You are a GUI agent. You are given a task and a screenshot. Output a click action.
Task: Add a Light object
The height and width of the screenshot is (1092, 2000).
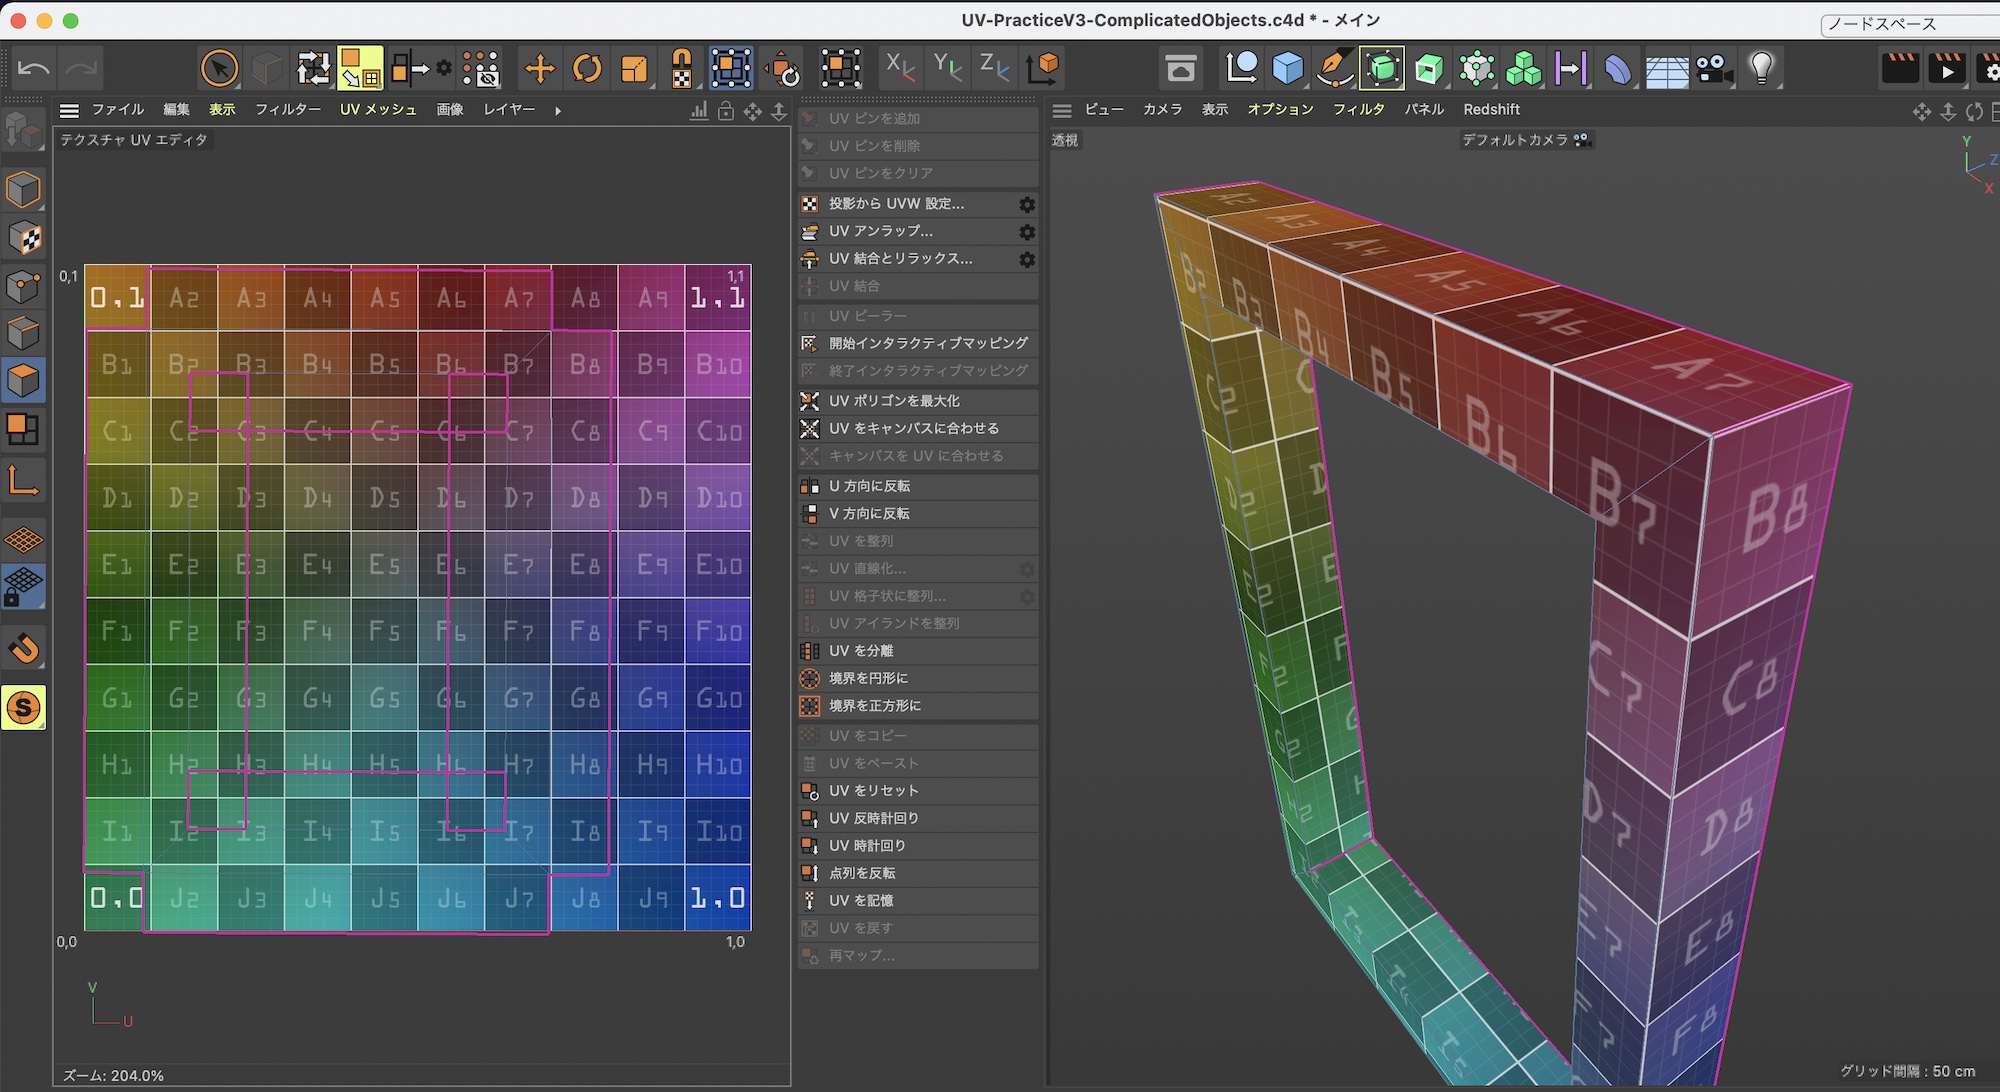[1761, 69]
